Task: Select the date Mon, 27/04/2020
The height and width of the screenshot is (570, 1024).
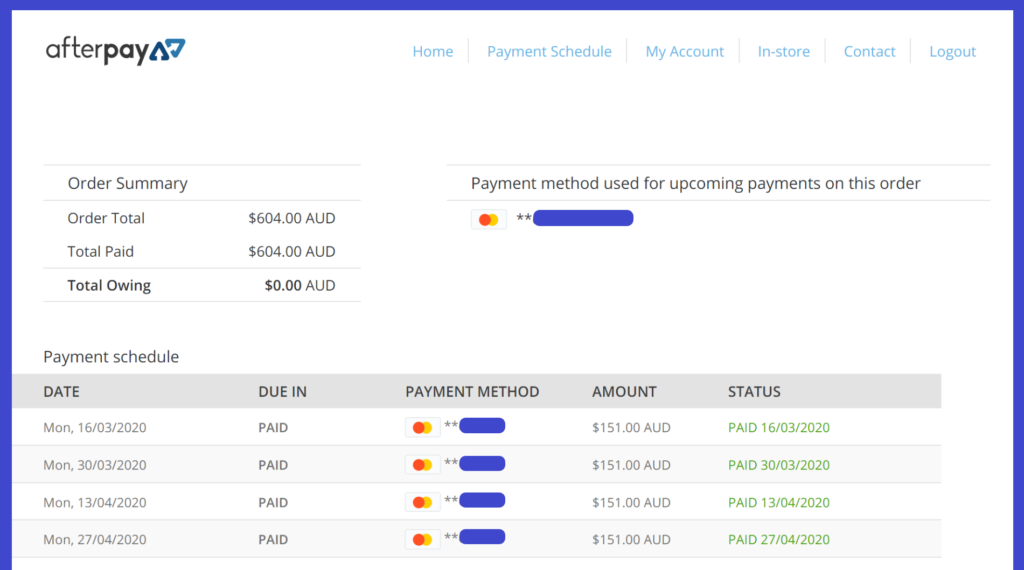Action: click(95, 539)
